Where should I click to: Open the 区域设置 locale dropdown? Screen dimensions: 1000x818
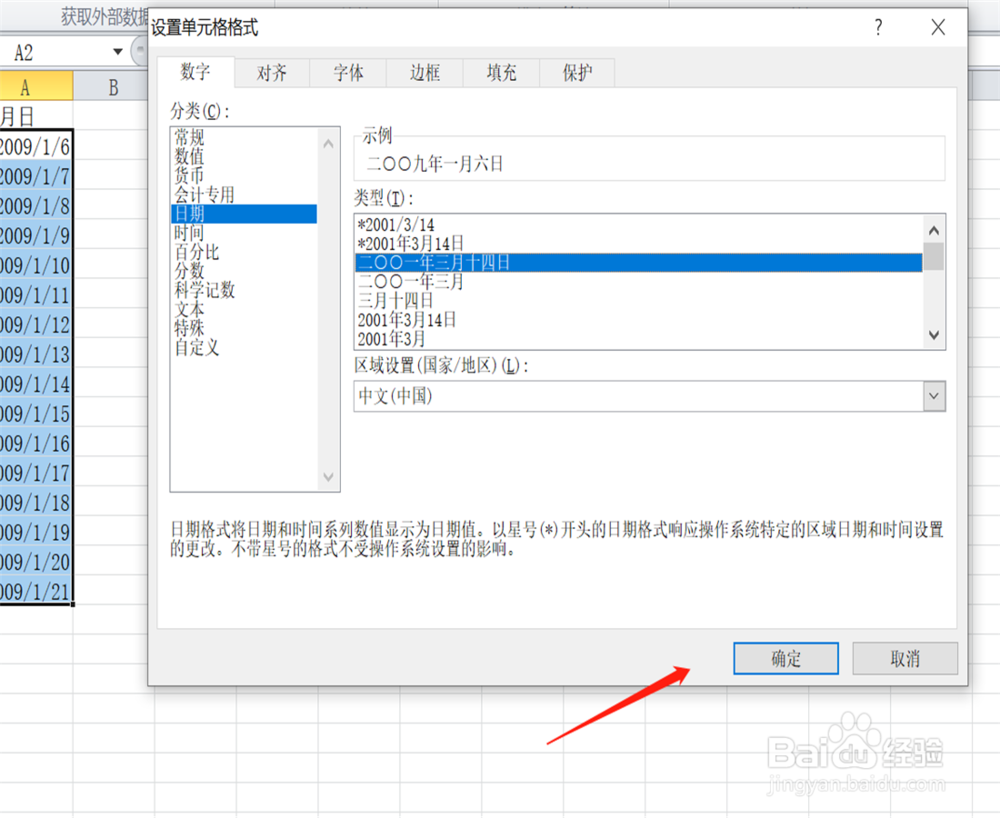pos(934,396)
